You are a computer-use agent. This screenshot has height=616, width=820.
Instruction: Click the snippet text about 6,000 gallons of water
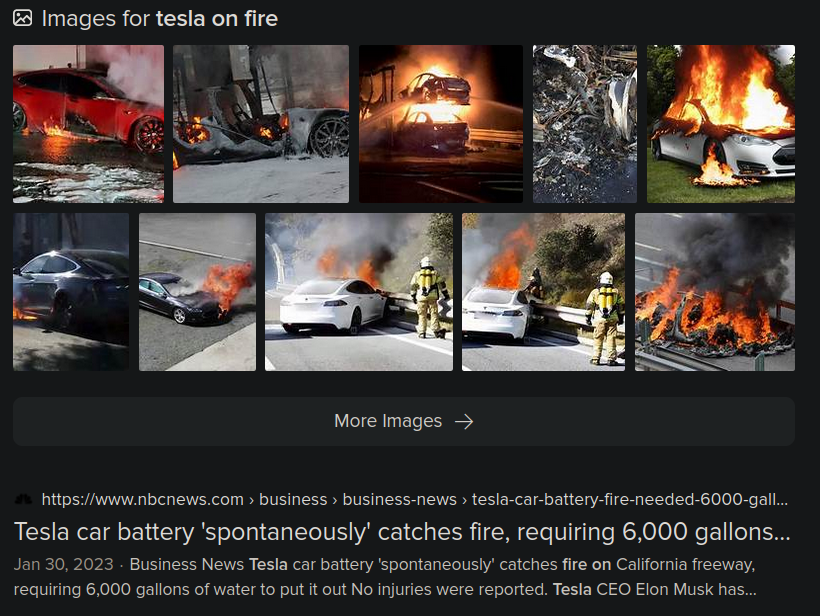tap(385, 577)
